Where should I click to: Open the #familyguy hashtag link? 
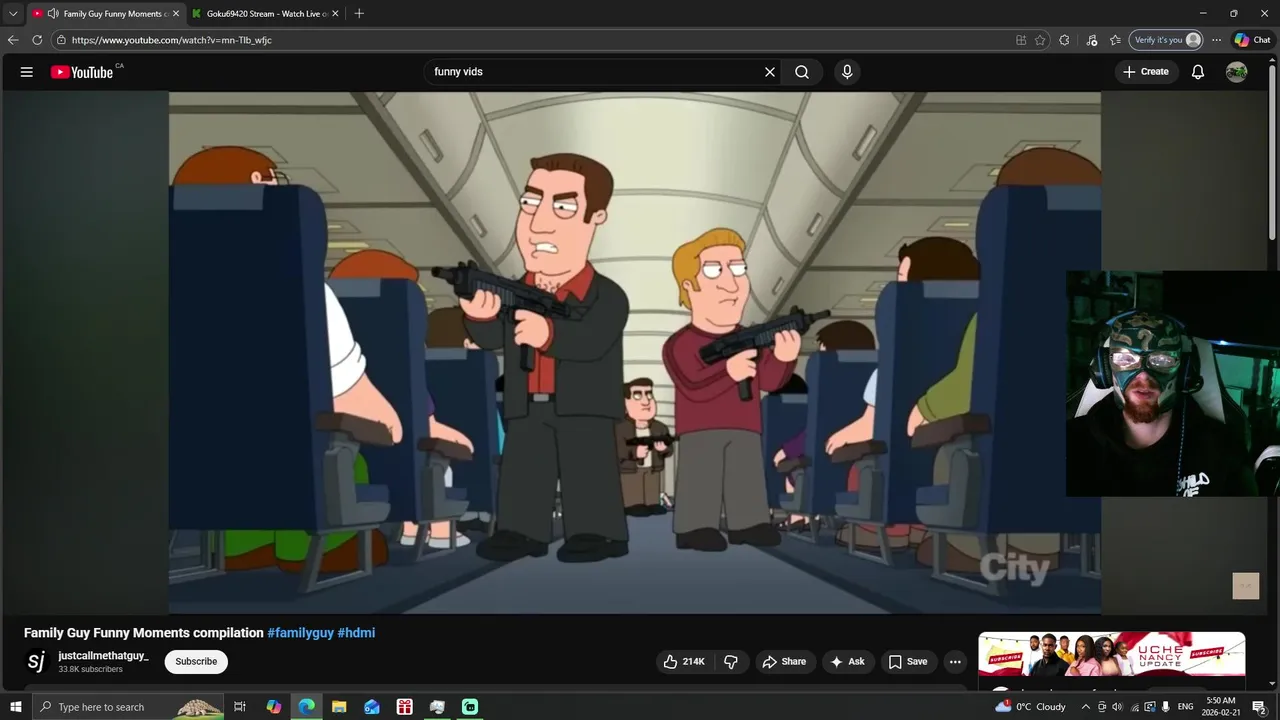tap(300, 633)
